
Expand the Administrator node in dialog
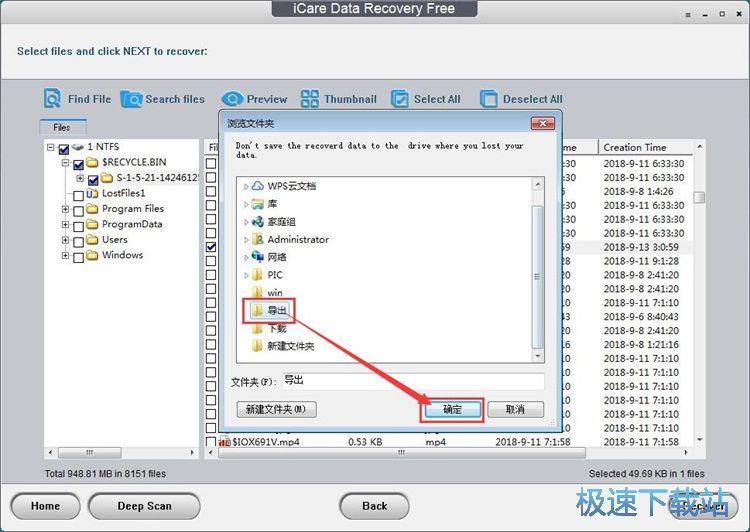[x=246, y=240]
